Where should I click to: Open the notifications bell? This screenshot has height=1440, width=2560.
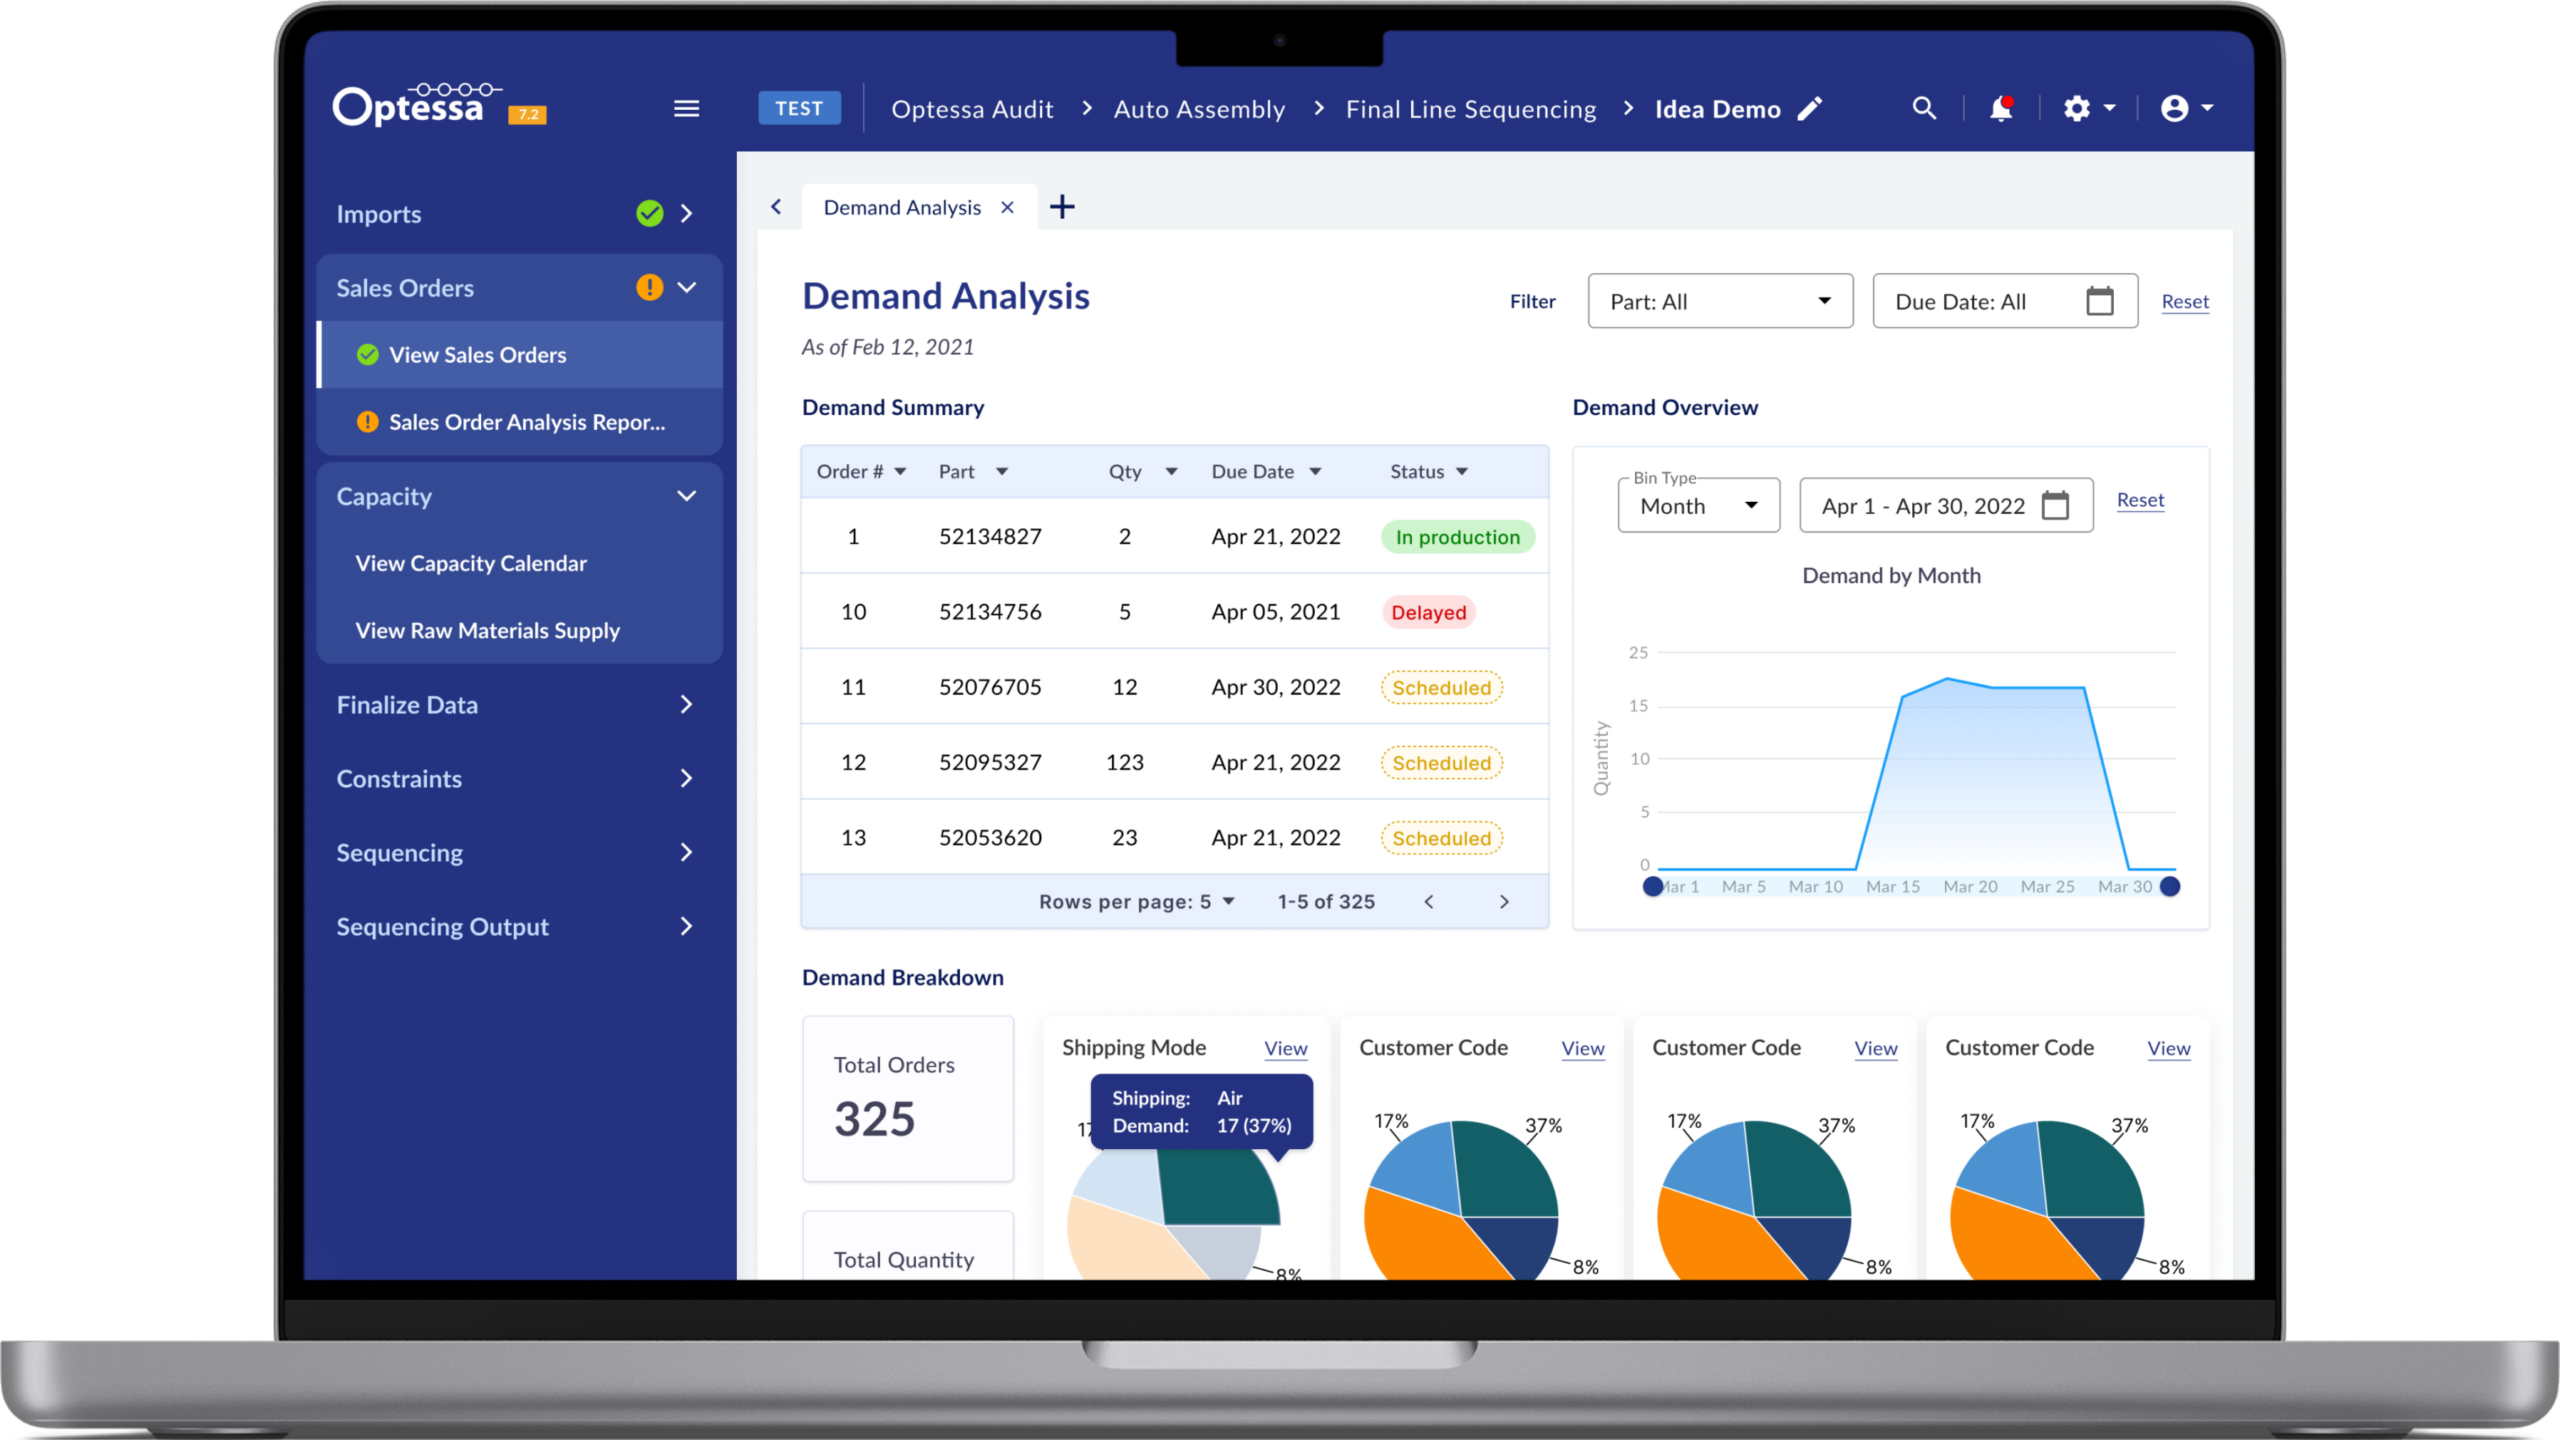2000,108
